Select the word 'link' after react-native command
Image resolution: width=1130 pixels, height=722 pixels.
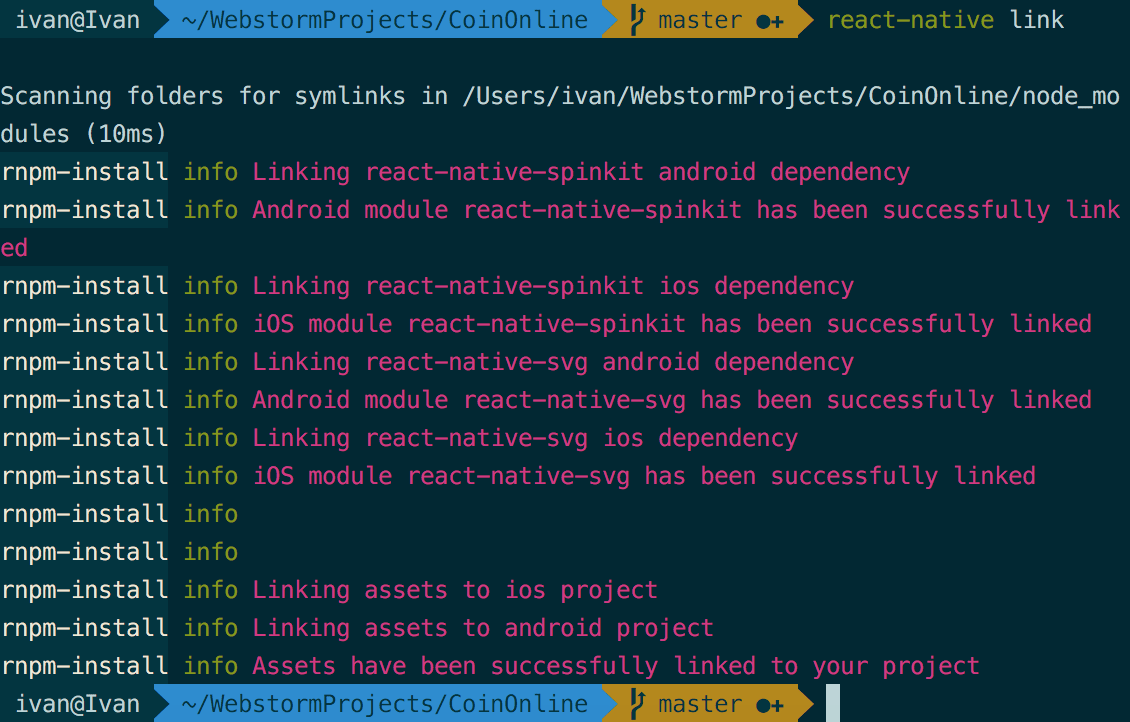[1037, 19]
